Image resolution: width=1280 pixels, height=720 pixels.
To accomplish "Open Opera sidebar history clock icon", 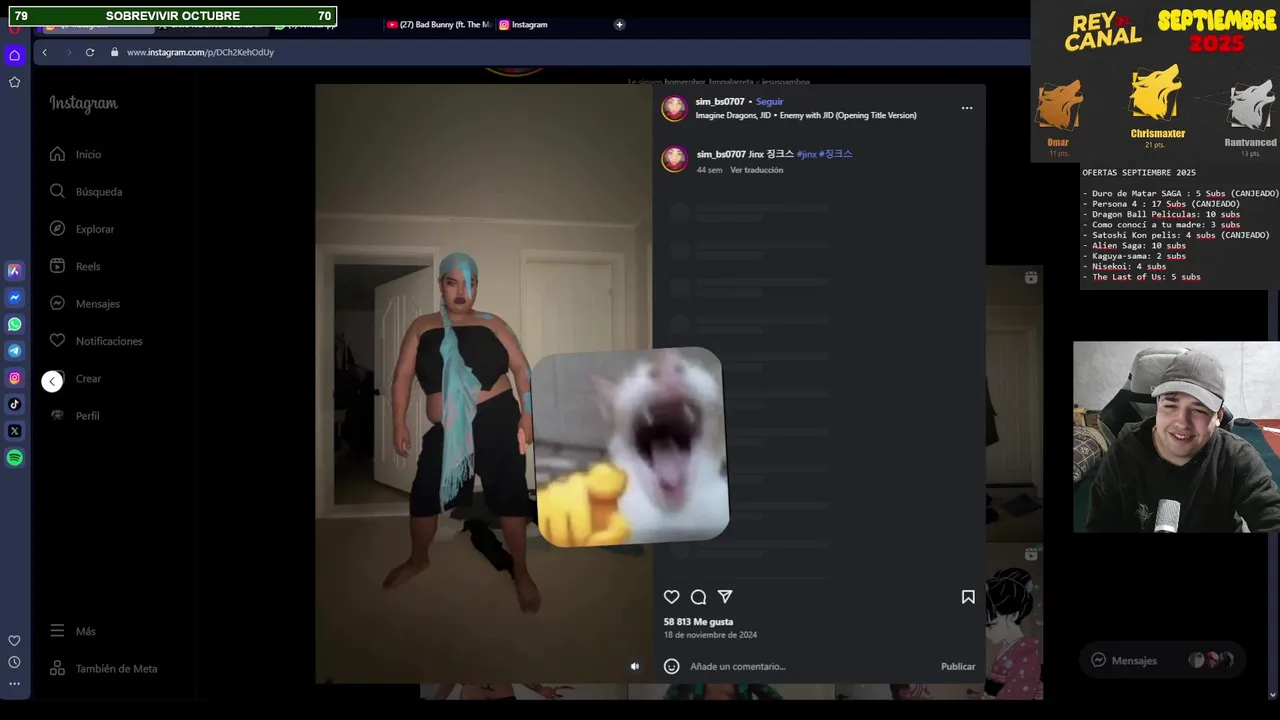I will tap(14, 662).
